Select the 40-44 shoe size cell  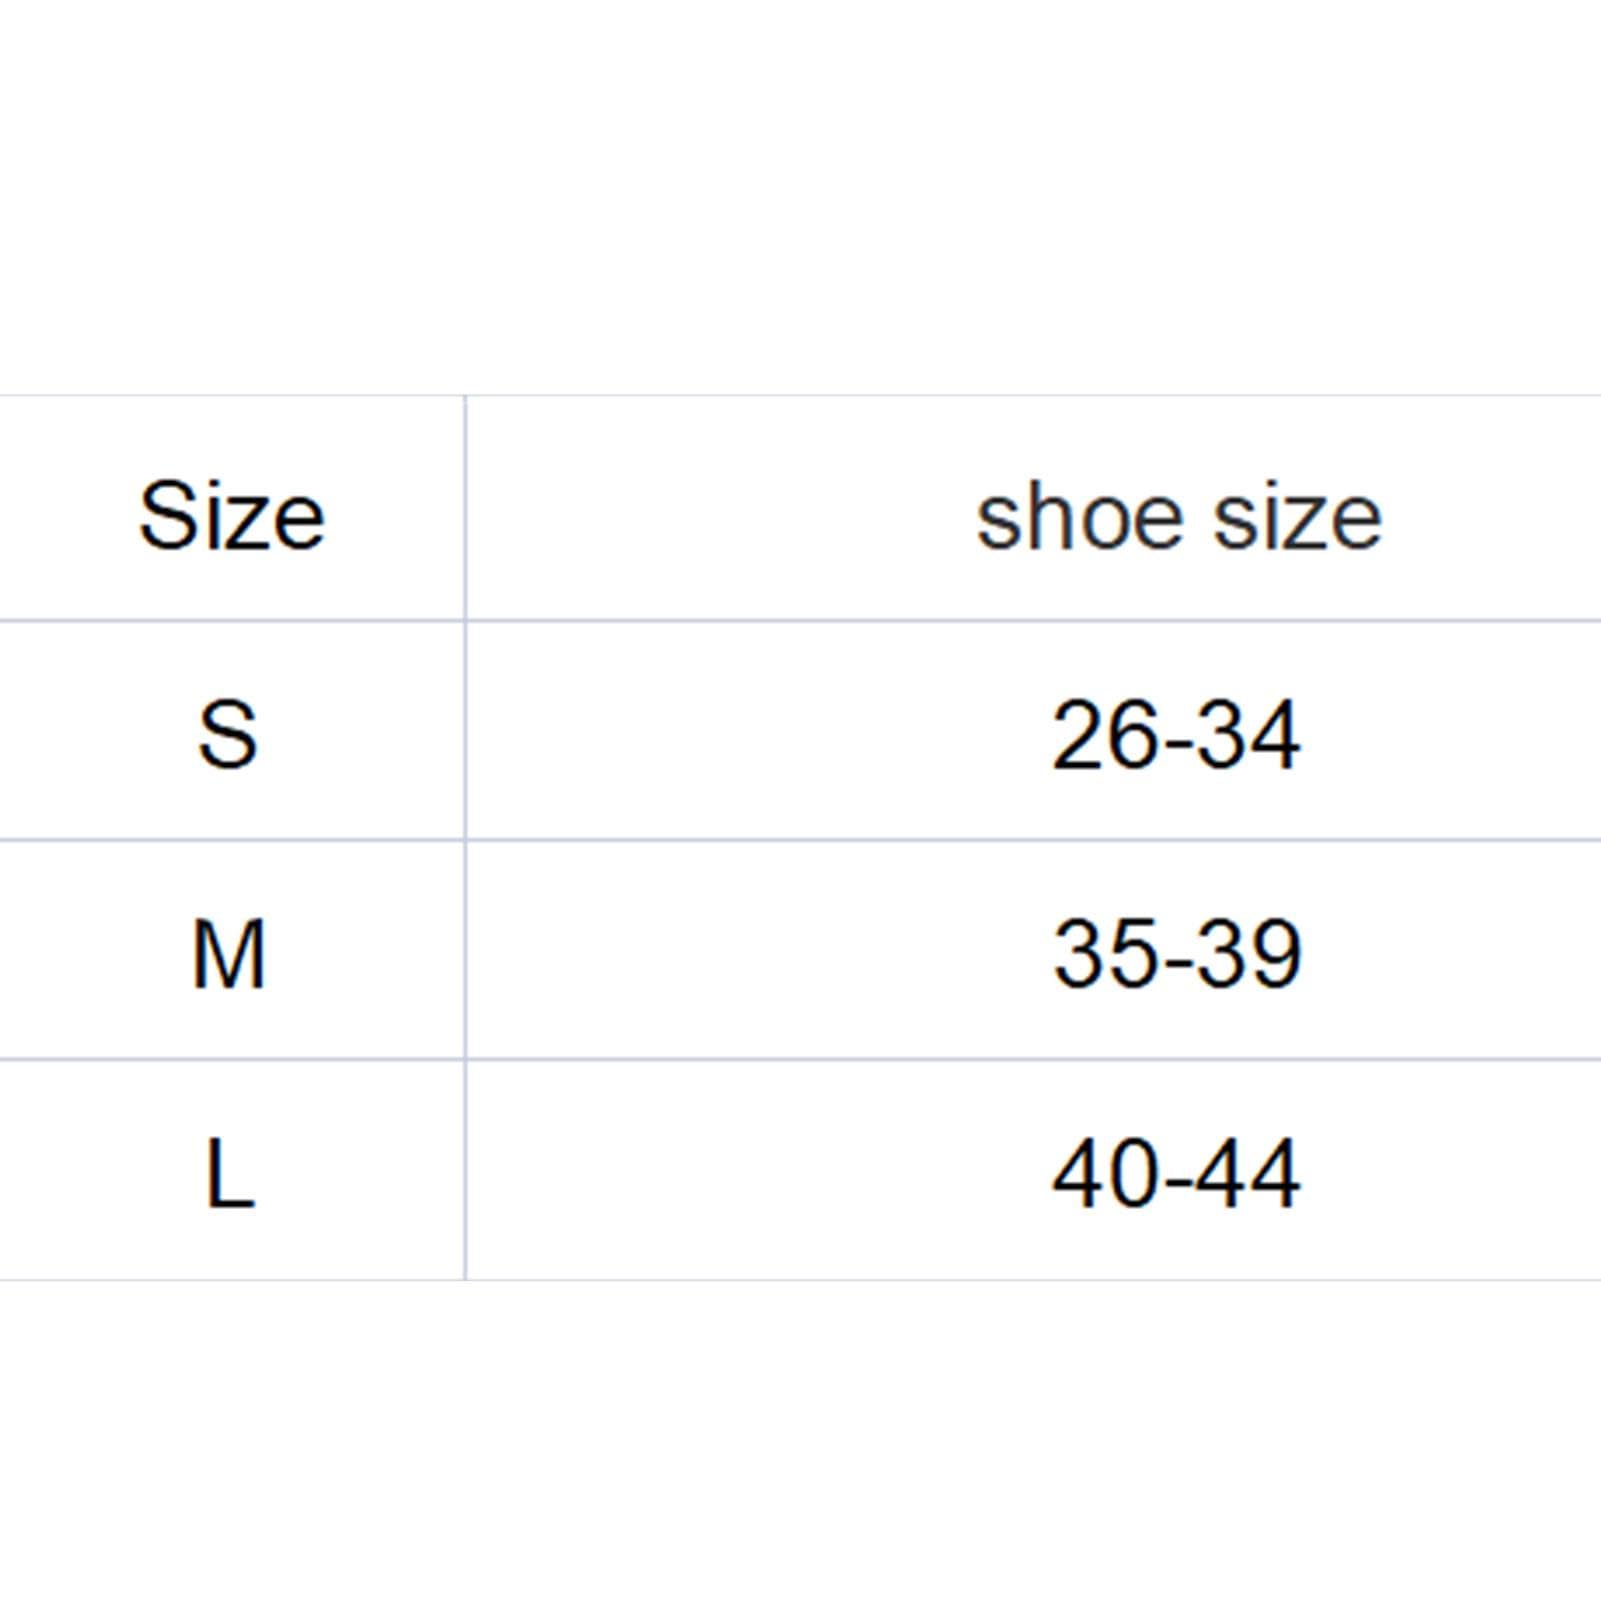tap(1176, 1174)
